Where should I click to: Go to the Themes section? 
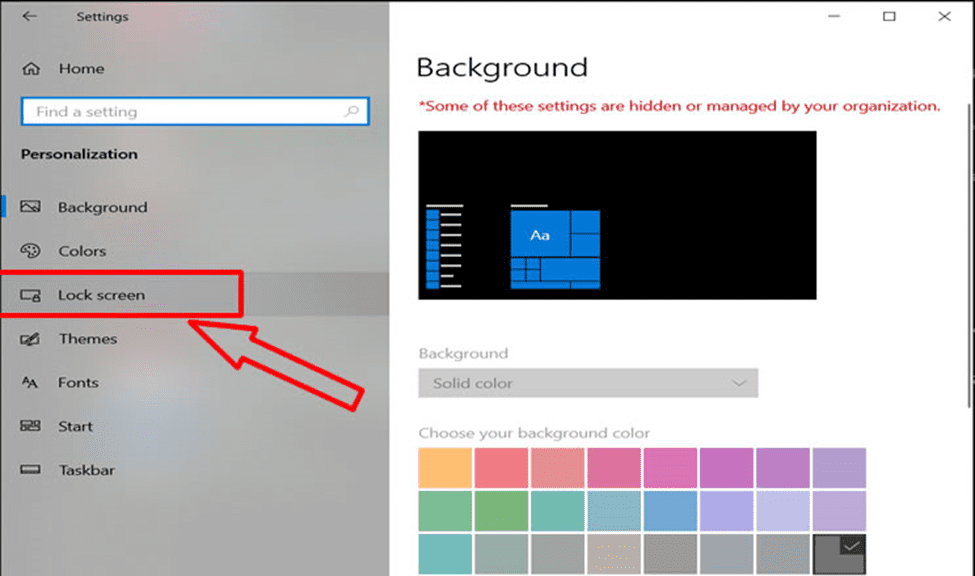(x=88, y=339)
